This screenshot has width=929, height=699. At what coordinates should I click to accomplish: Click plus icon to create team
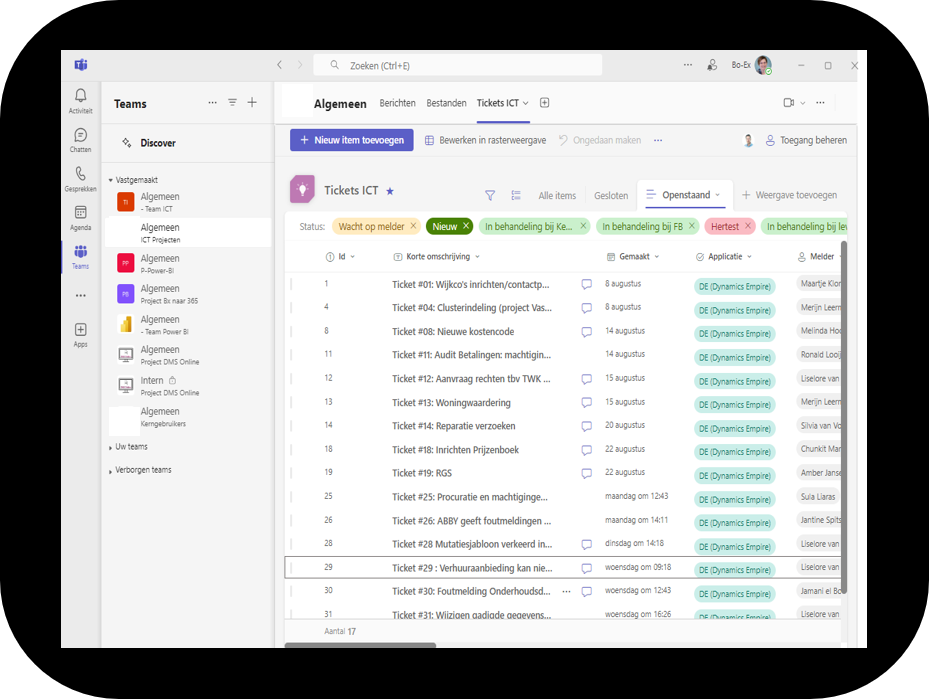coord(252,102)
